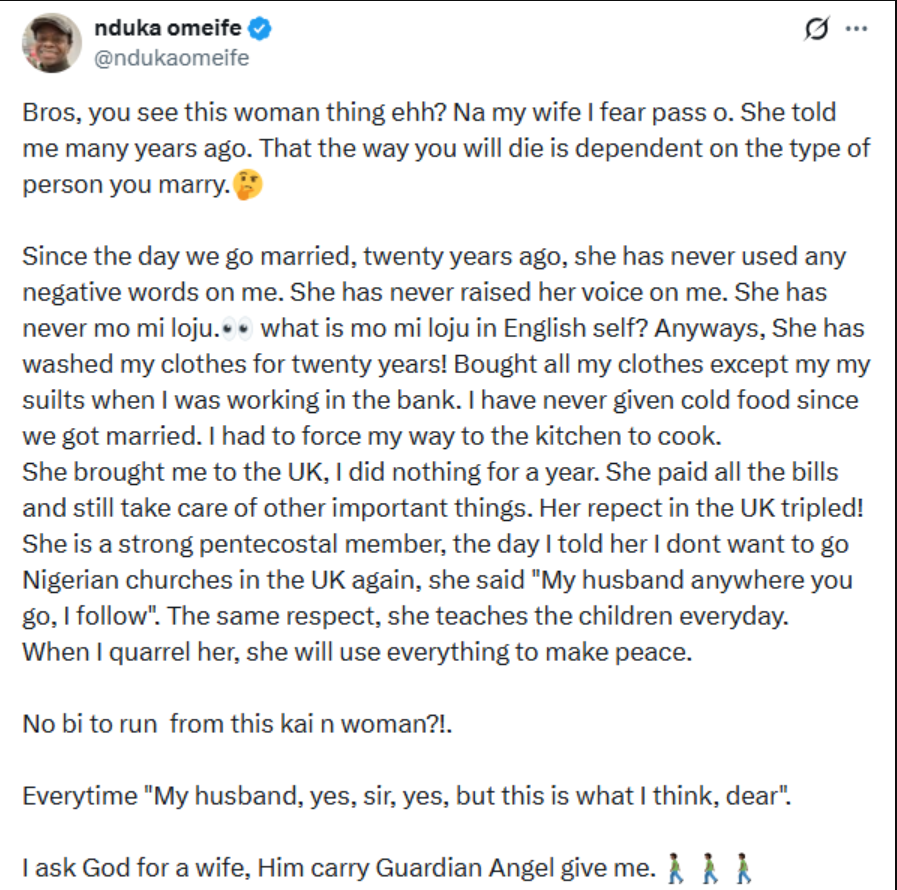Click the 'I ask God for a wife' line
Screen dimensions: 897x890
[338, 866]
